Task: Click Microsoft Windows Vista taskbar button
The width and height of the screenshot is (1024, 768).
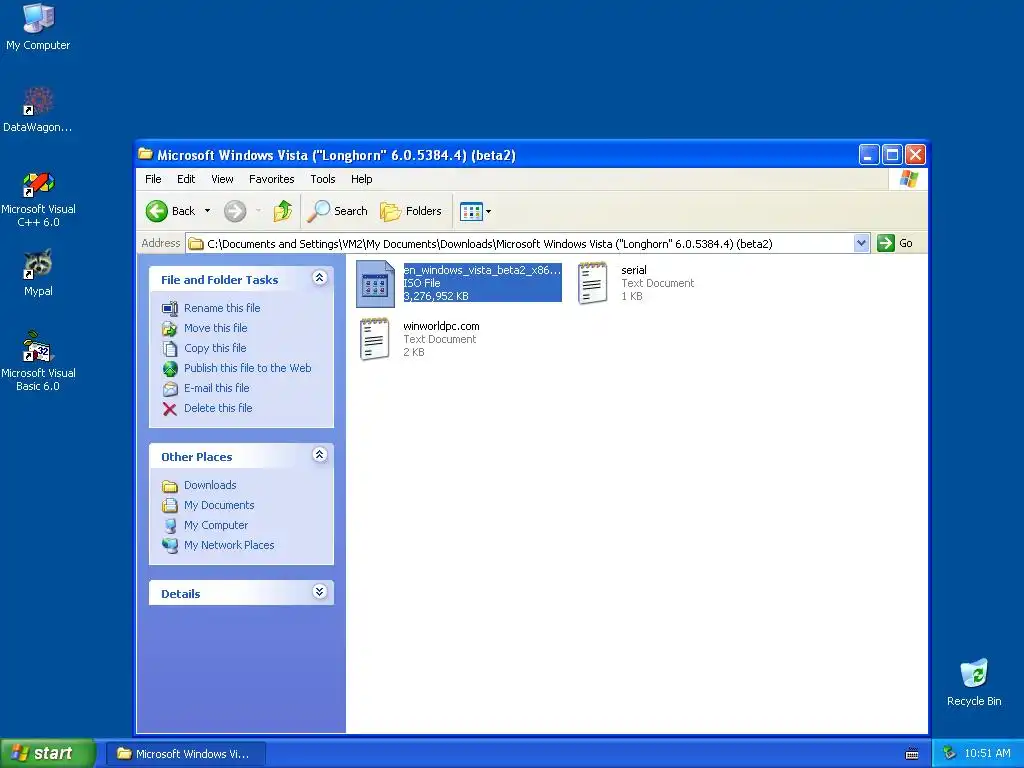Action: point(185,754)
